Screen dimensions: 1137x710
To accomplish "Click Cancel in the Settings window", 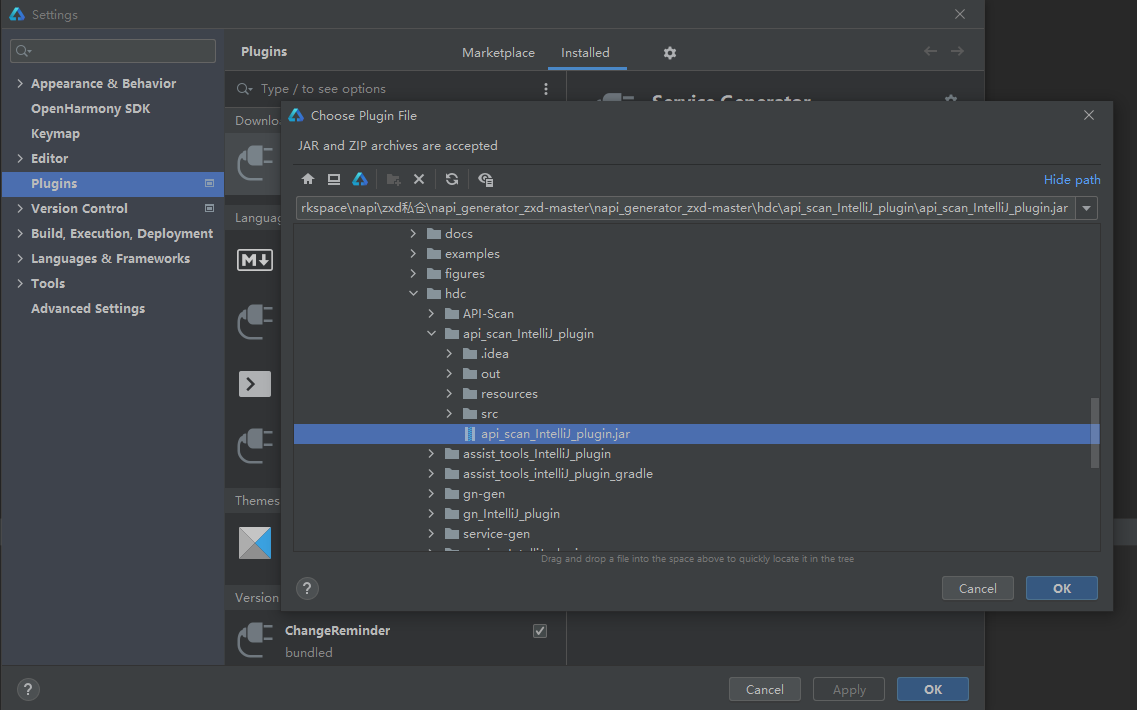I will [764, 689].
